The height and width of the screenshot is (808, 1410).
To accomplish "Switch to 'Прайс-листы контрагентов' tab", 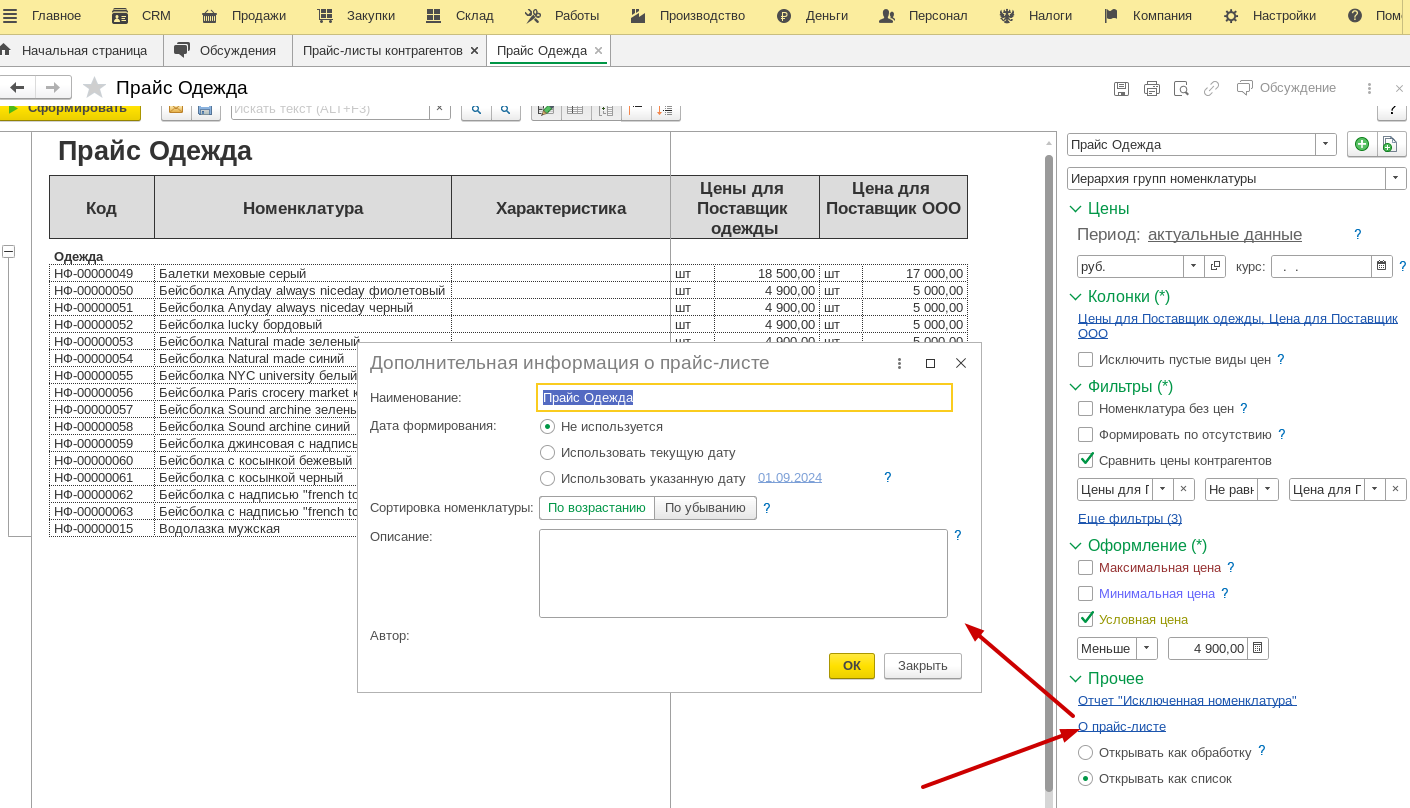I will 382,50.
